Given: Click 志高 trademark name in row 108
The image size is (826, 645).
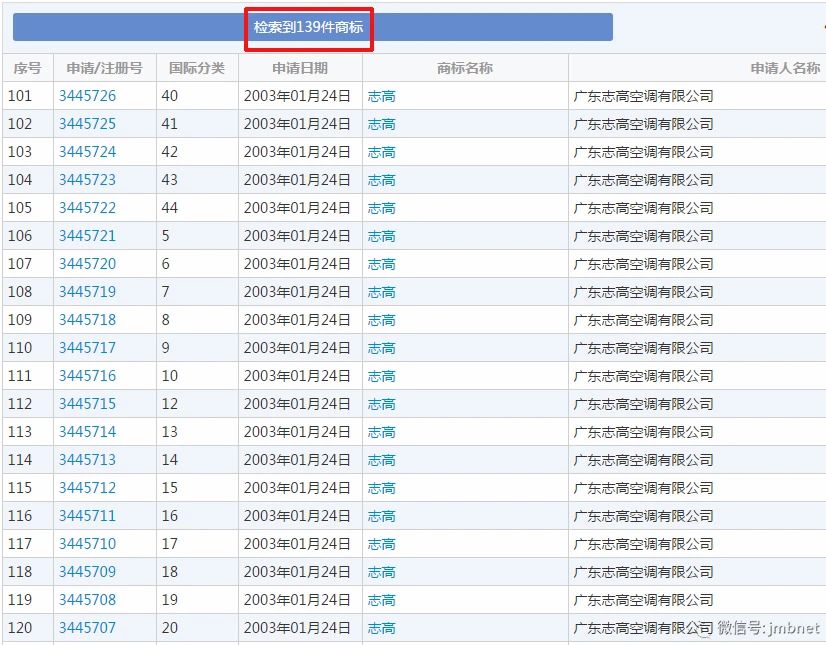Looking at the screenshot, I should point(381,291).
